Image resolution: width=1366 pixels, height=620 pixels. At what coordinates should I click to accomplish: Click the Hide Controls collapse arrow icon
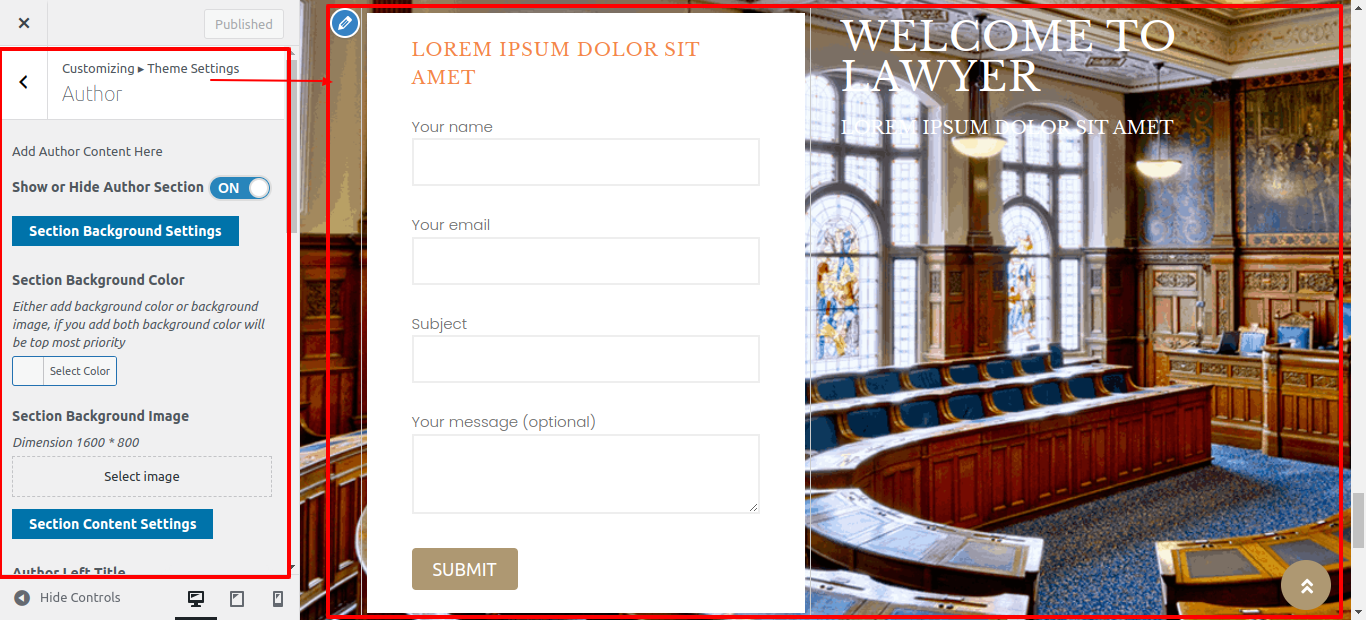point(22,598)
